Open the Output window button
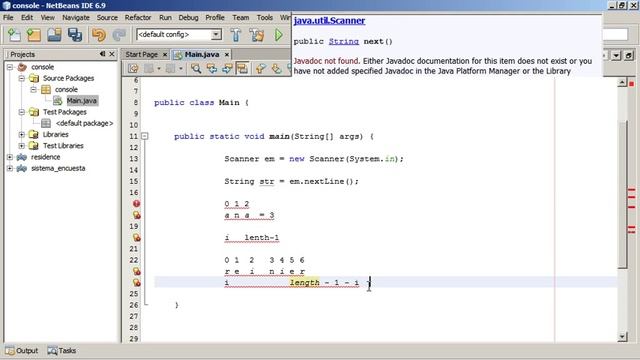Viewport: 640px width, 360px height. [22, 351]
